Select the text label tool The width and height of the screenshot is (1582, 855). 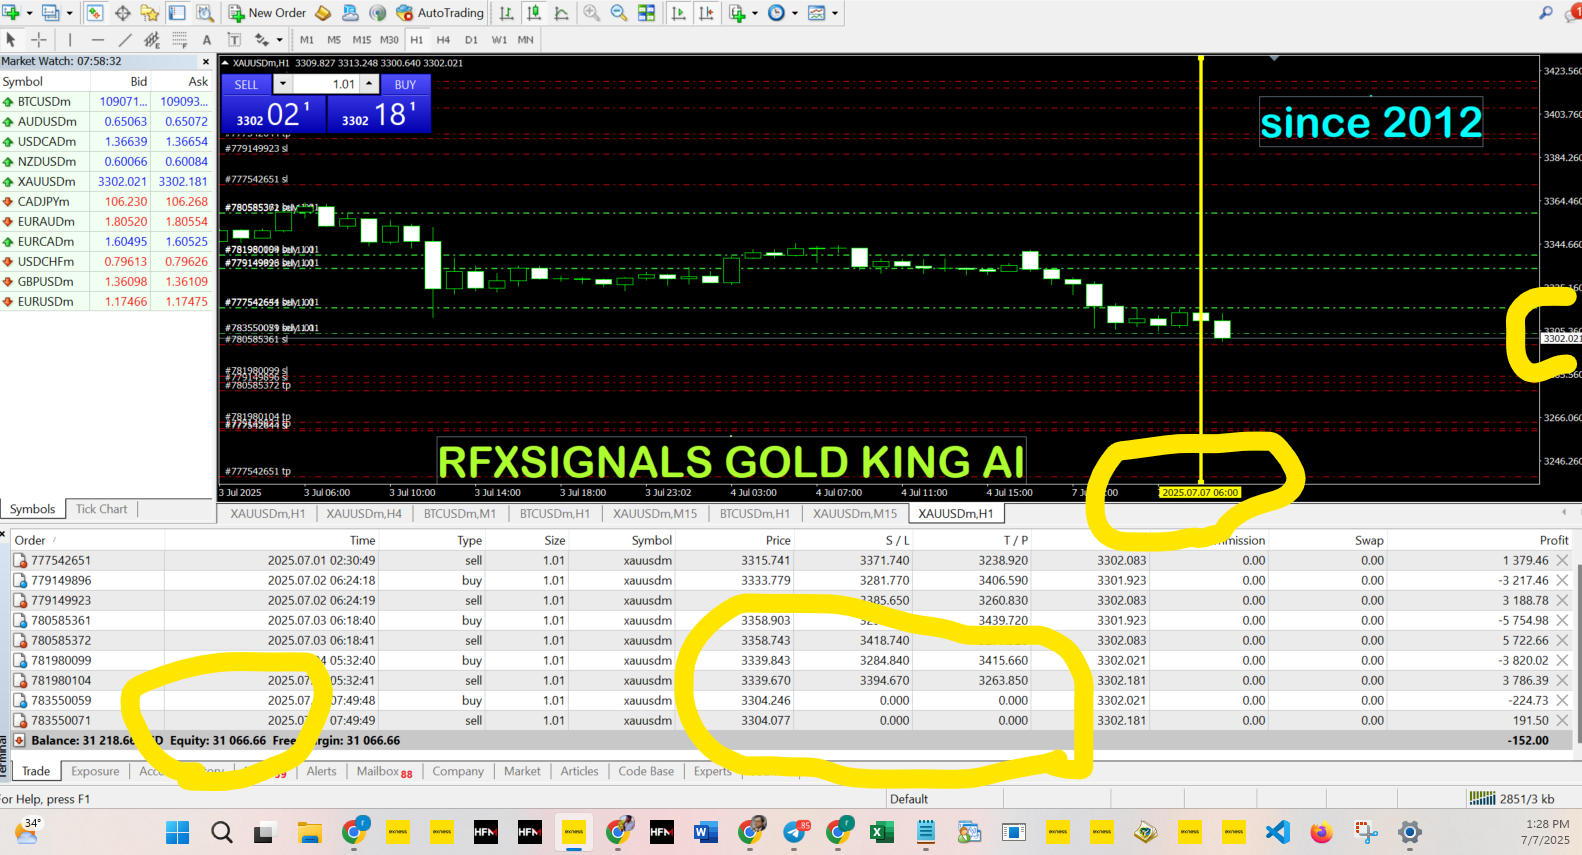pos(235,40)
